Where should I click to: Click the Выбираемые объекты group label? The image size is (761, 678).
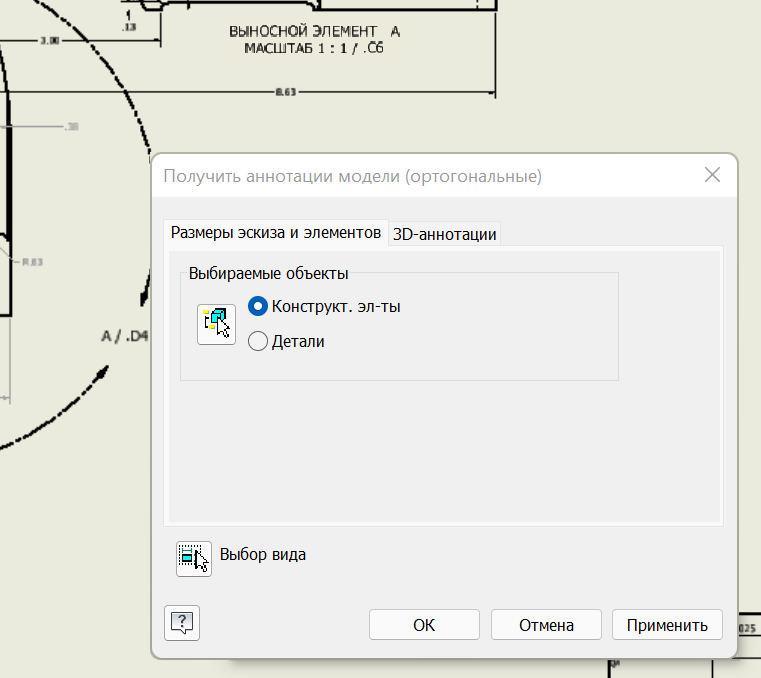point(268,273)
